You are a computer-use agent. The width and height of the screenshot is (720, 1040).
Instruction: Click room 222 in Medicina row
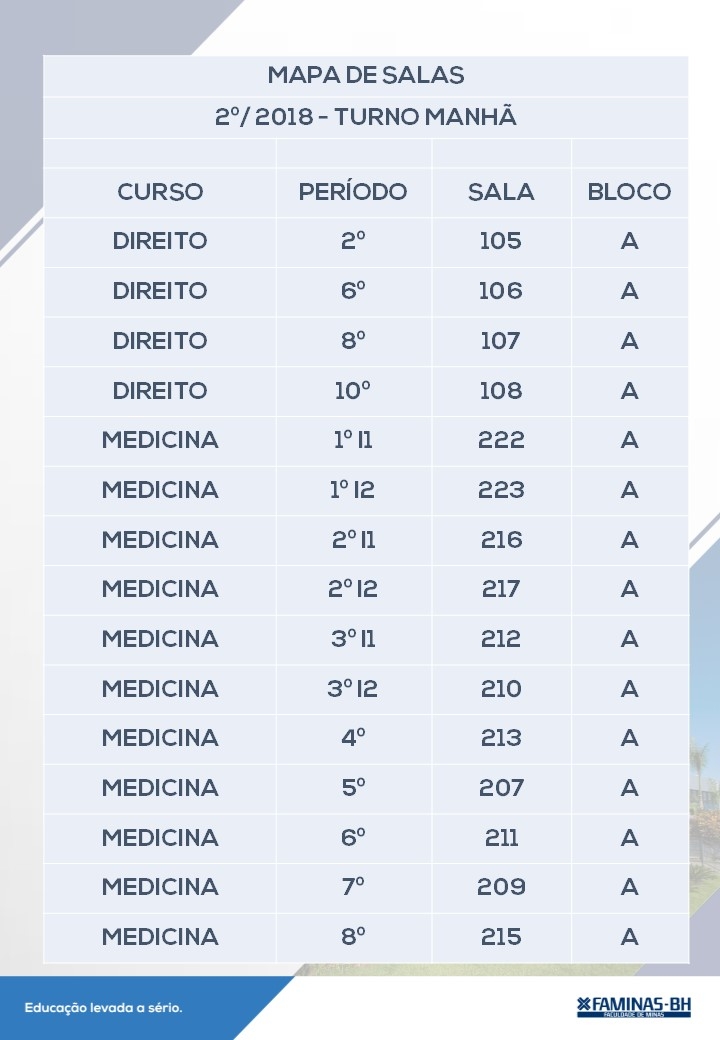point(501,440)
